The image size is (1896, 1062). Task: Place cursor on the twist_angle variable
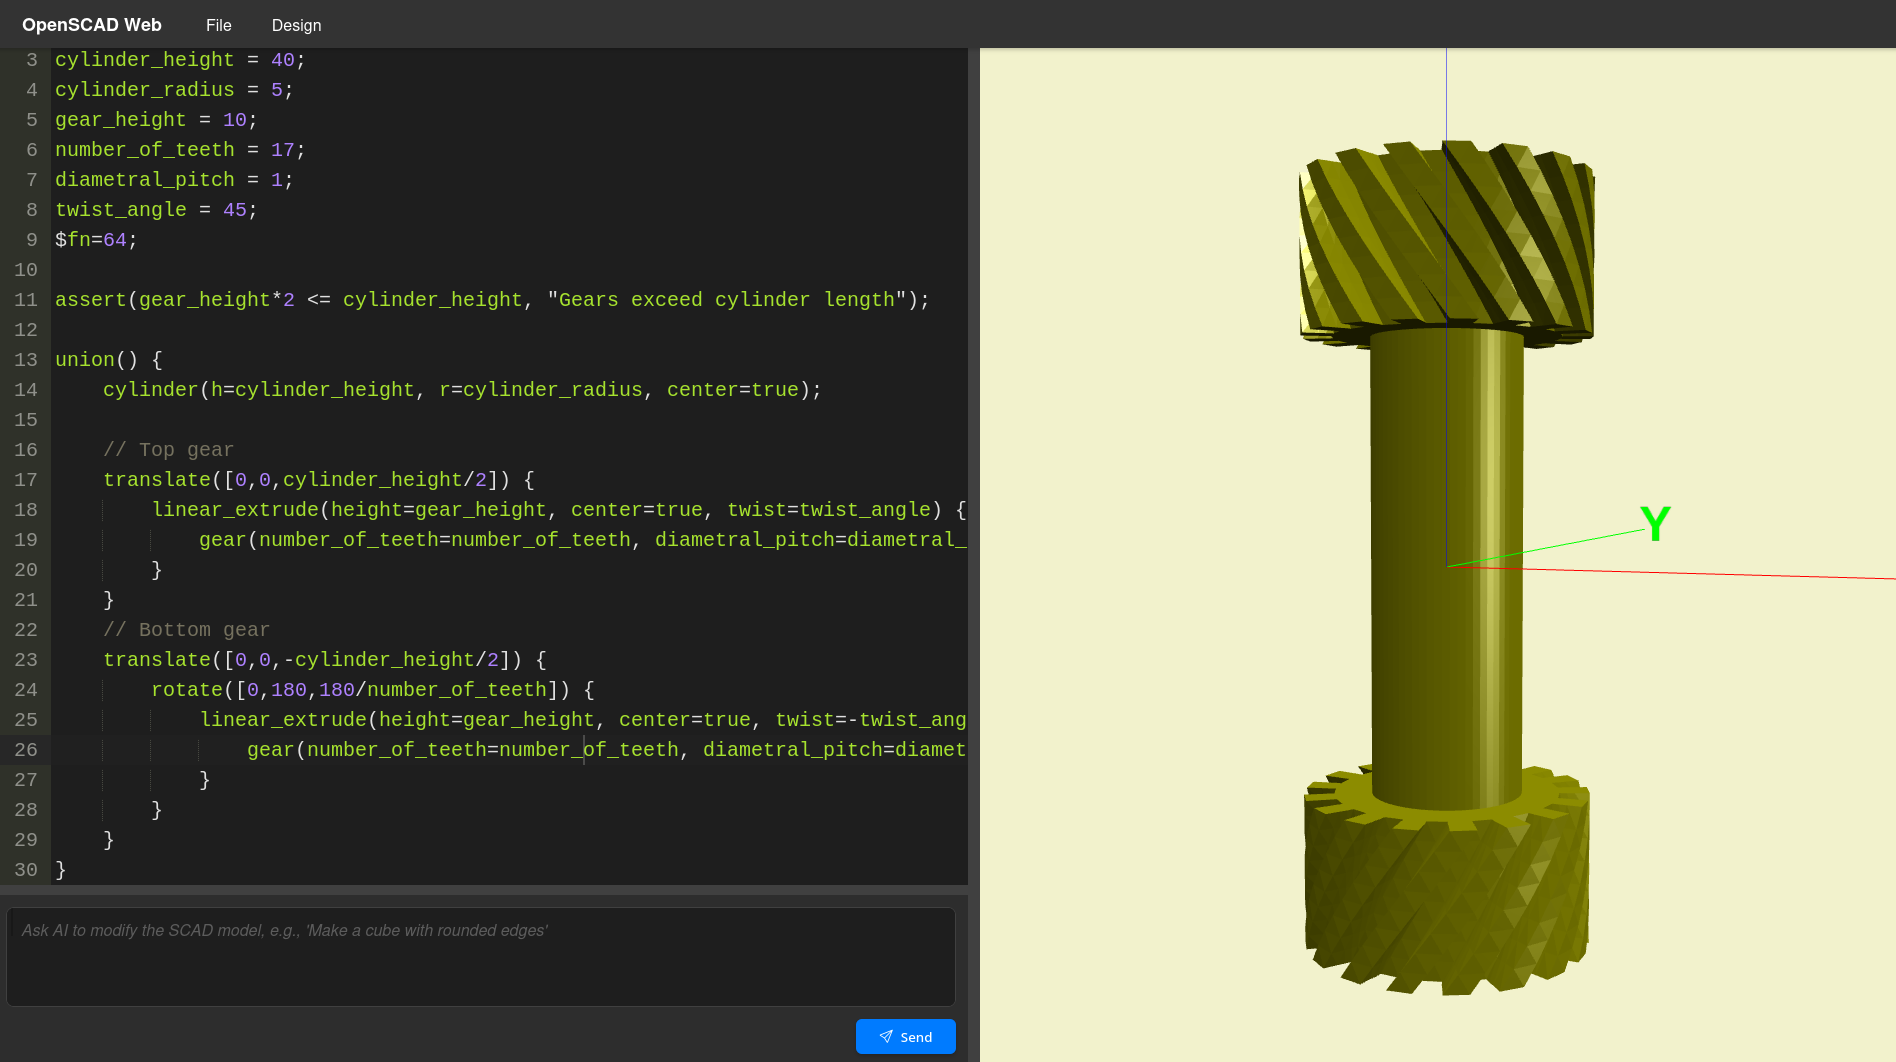(120, 210)
